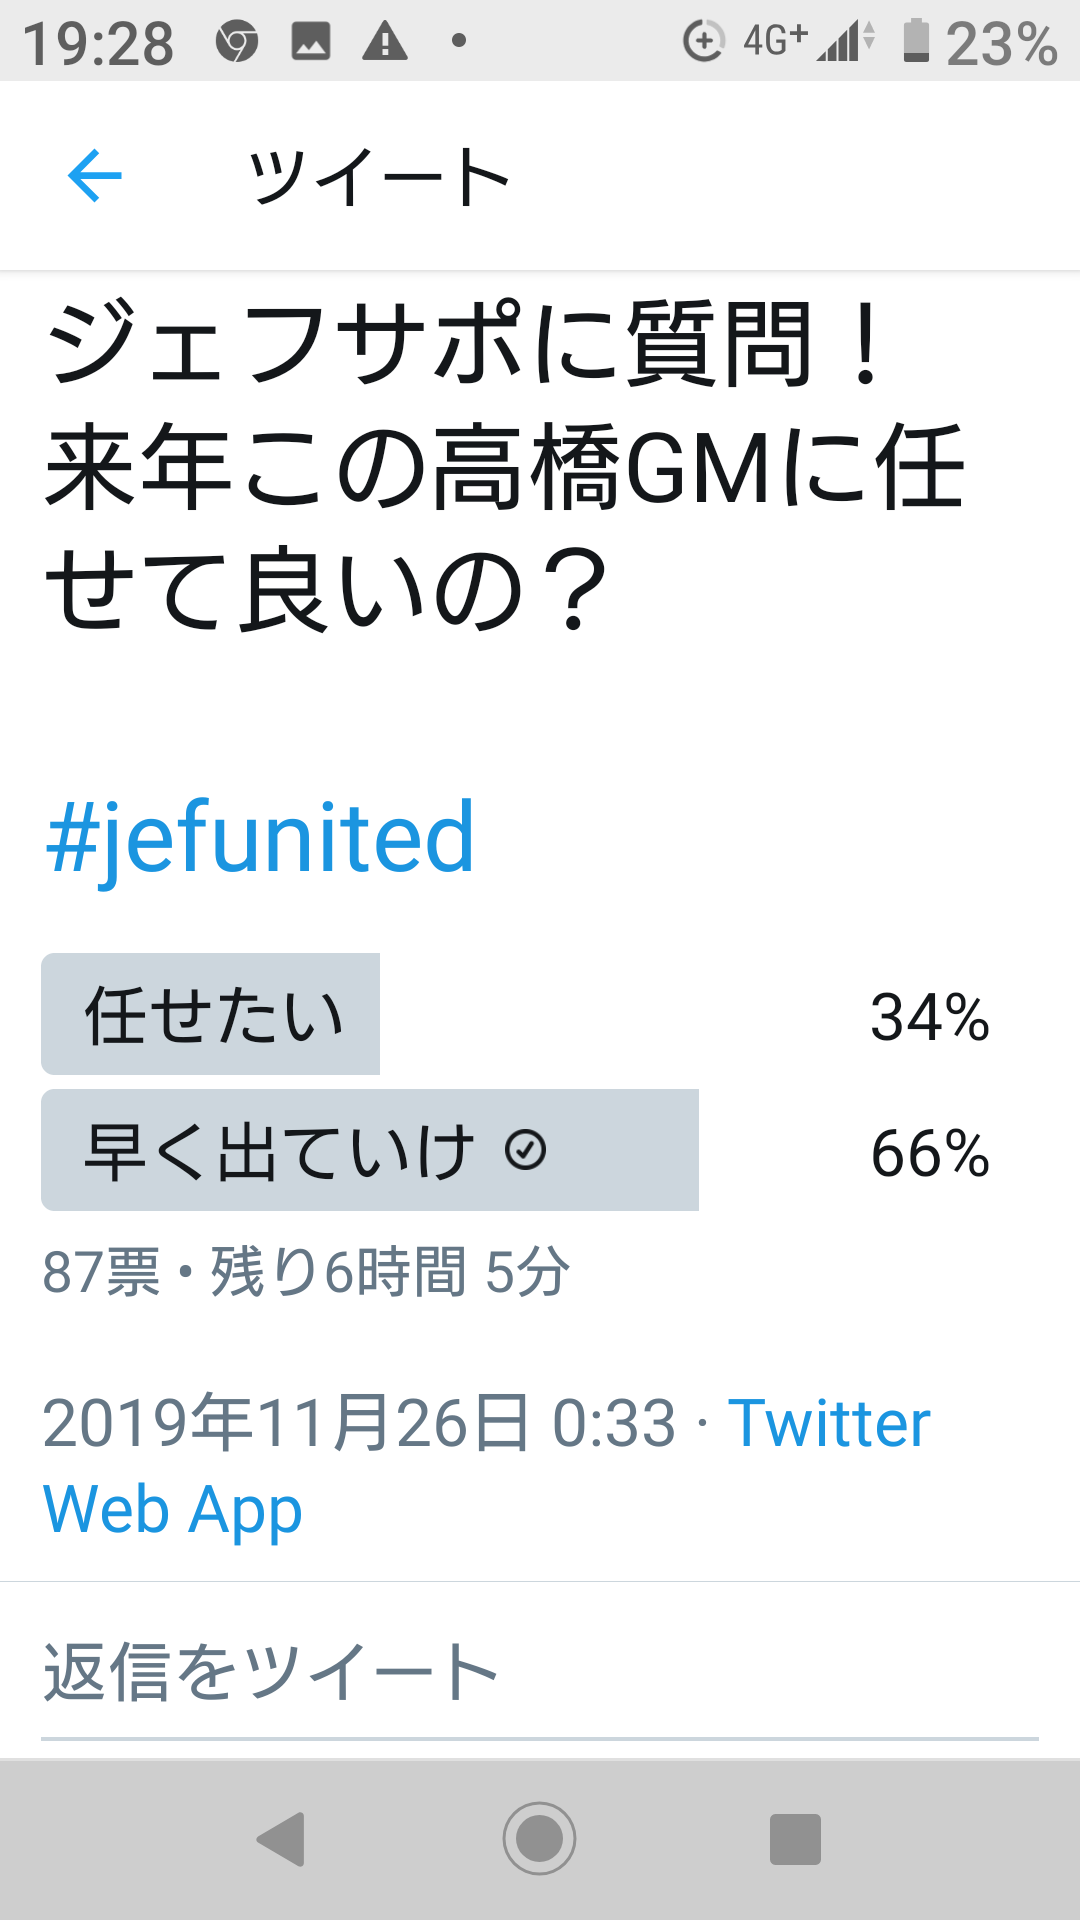The image size is (1080, 1920).
Task: Tap the image notification icon
Action: point(311,42)
